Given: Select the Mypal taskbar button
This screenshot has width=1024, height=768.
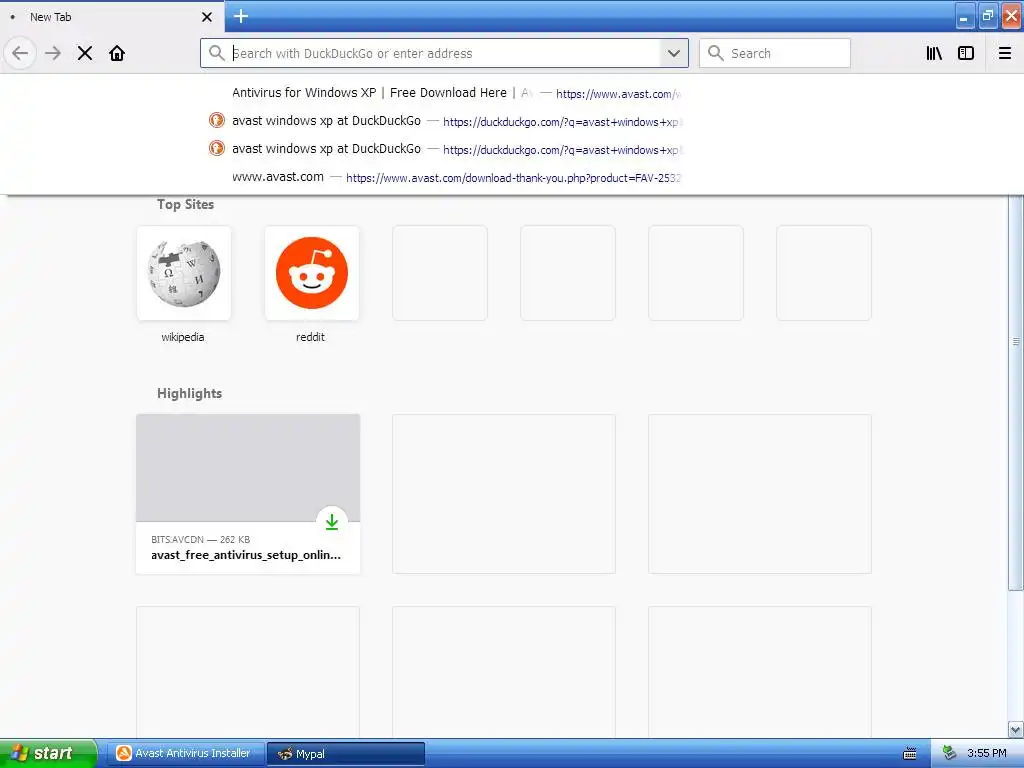Looking at the screenshot, I should click(346, 753).
